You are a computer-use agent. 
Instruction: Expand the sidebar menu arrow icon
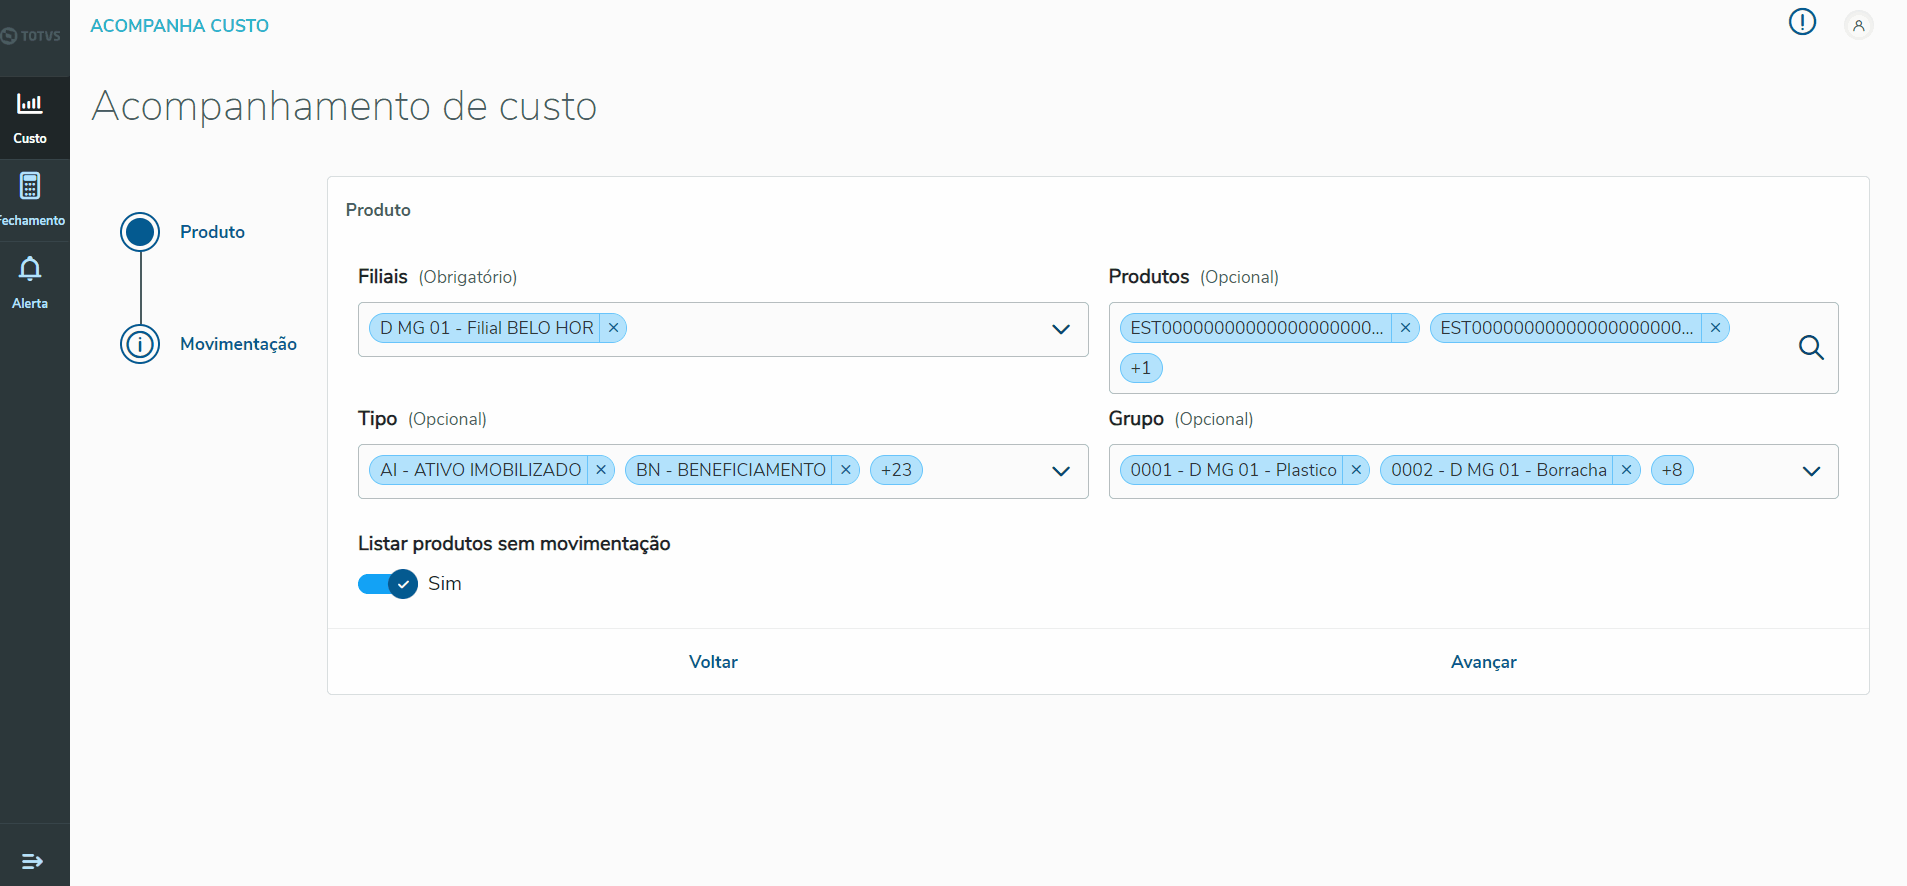32,861
